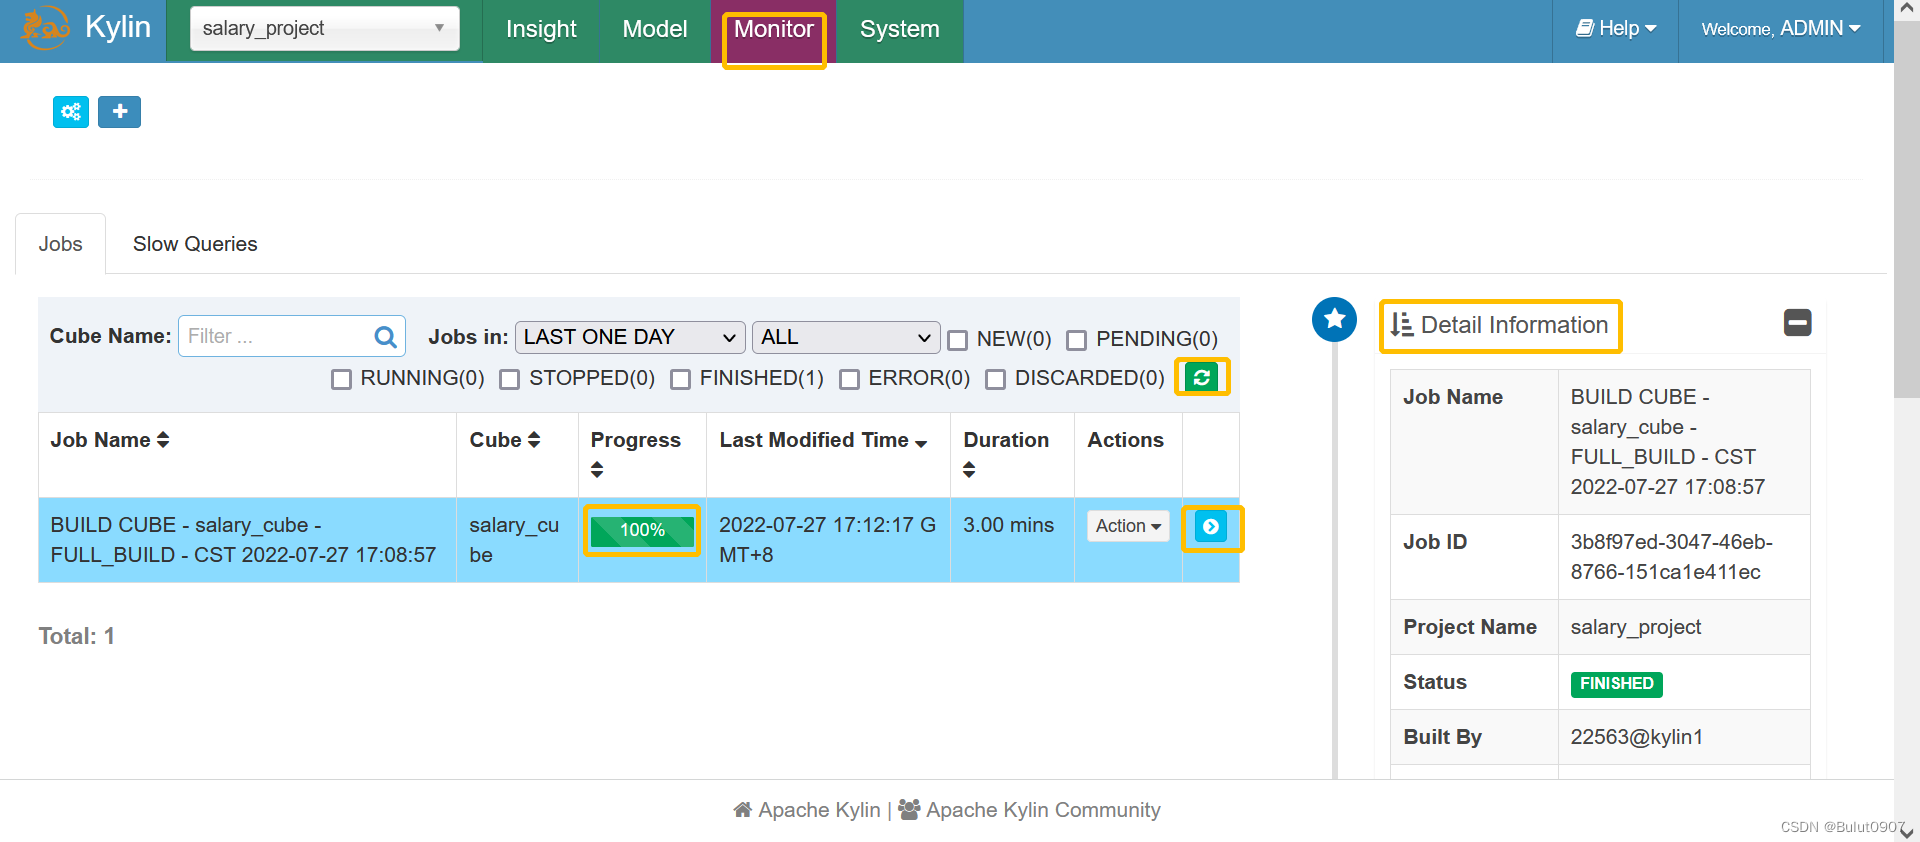
Task: Click the FINISHED status badge
Action: 1616,684
